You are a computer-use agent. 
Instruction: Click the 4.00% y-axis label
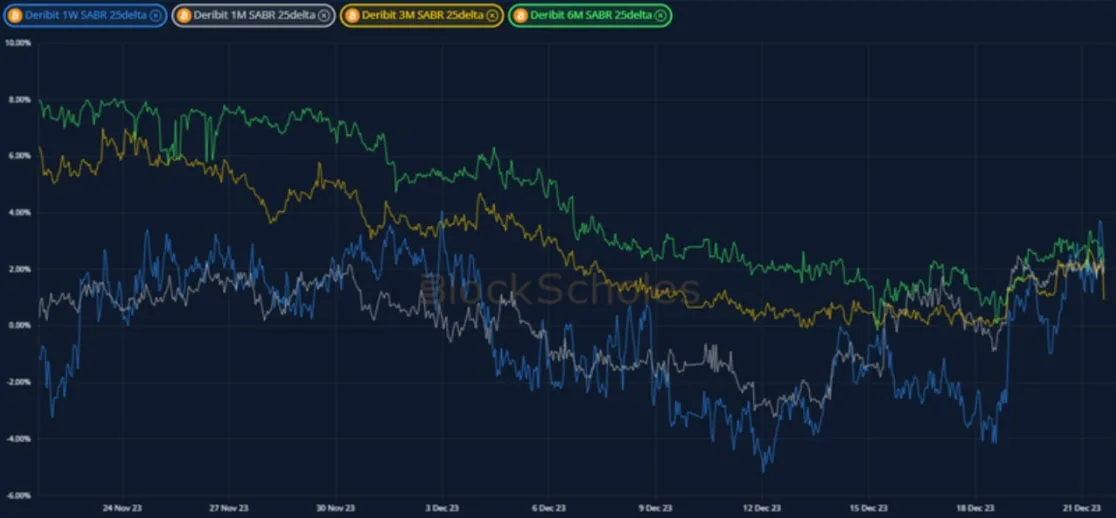coord(19,213)
